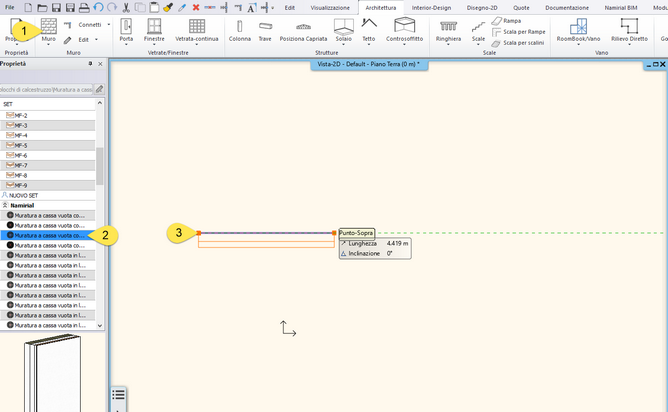Screen dimensions: 668x412
Task: Undo the last action
Action: point(98,7)
